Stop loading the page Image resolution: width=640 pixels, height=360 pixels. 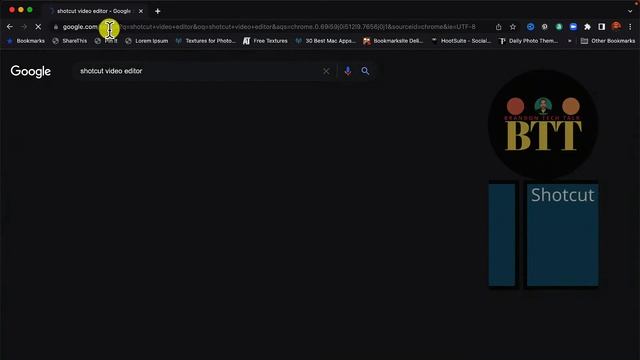(x=38, y=27)
